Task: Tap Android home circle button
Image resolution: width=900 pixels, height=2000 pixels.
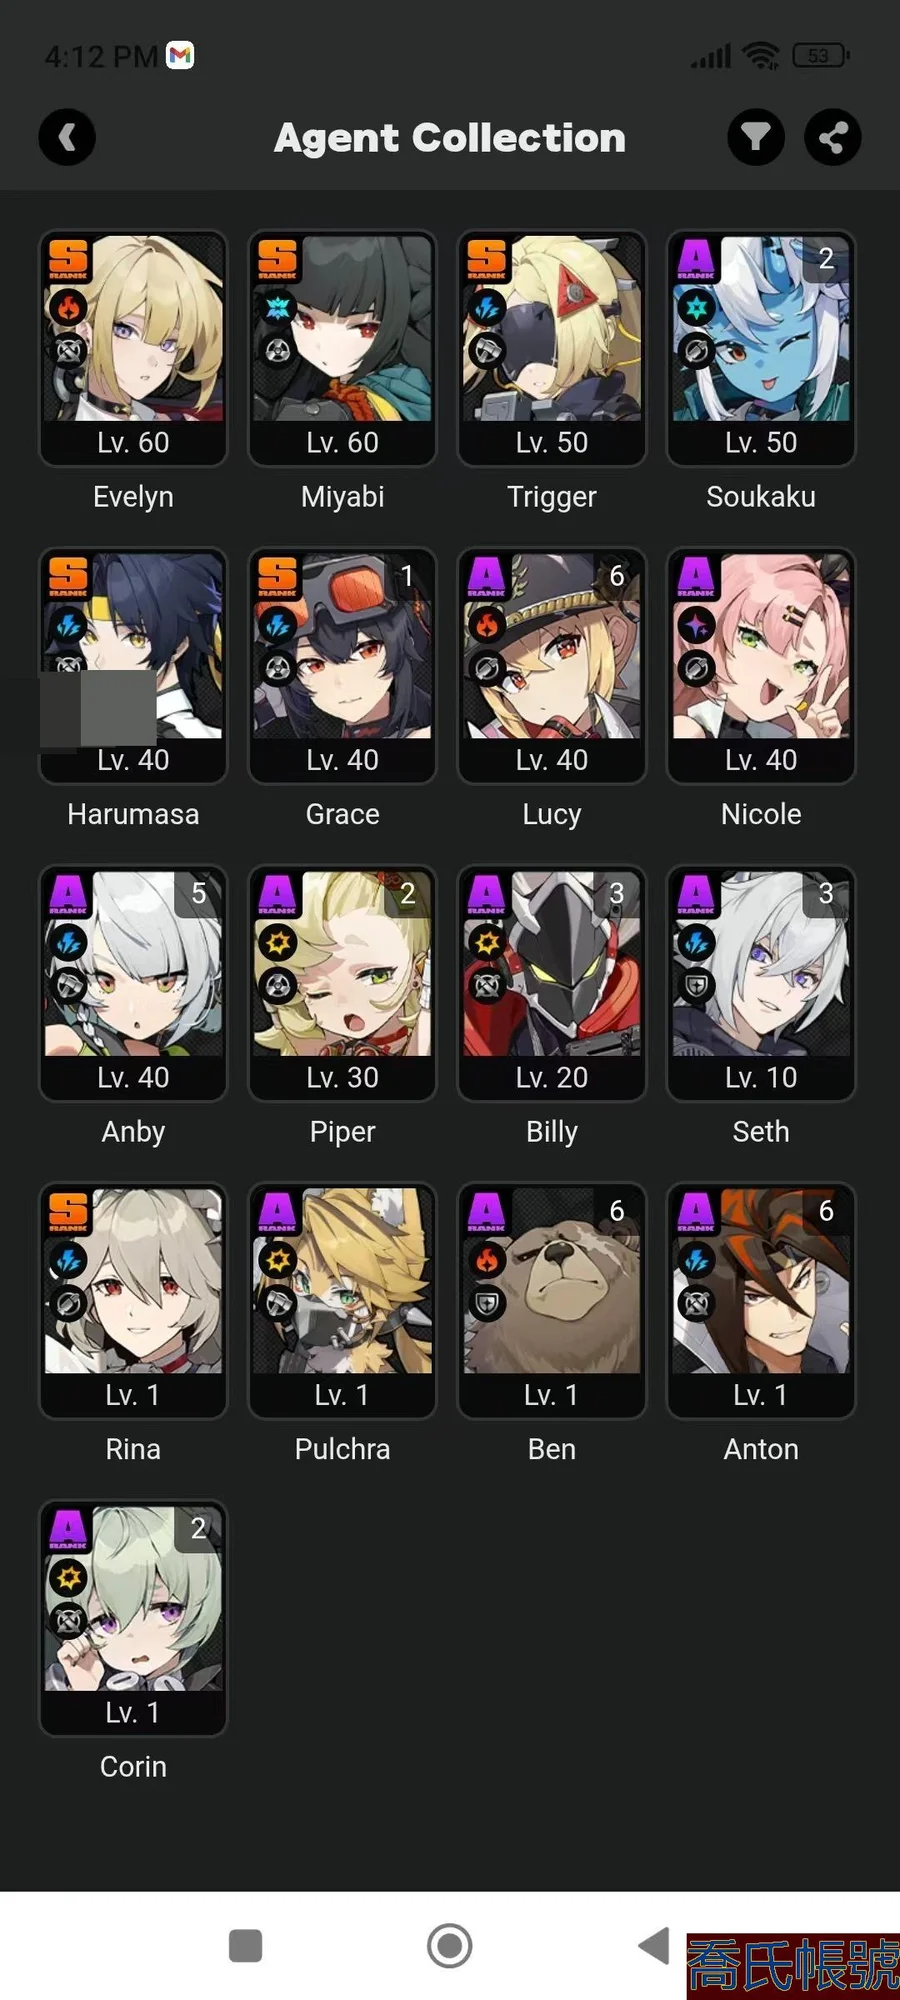Action: [450, 1946]
